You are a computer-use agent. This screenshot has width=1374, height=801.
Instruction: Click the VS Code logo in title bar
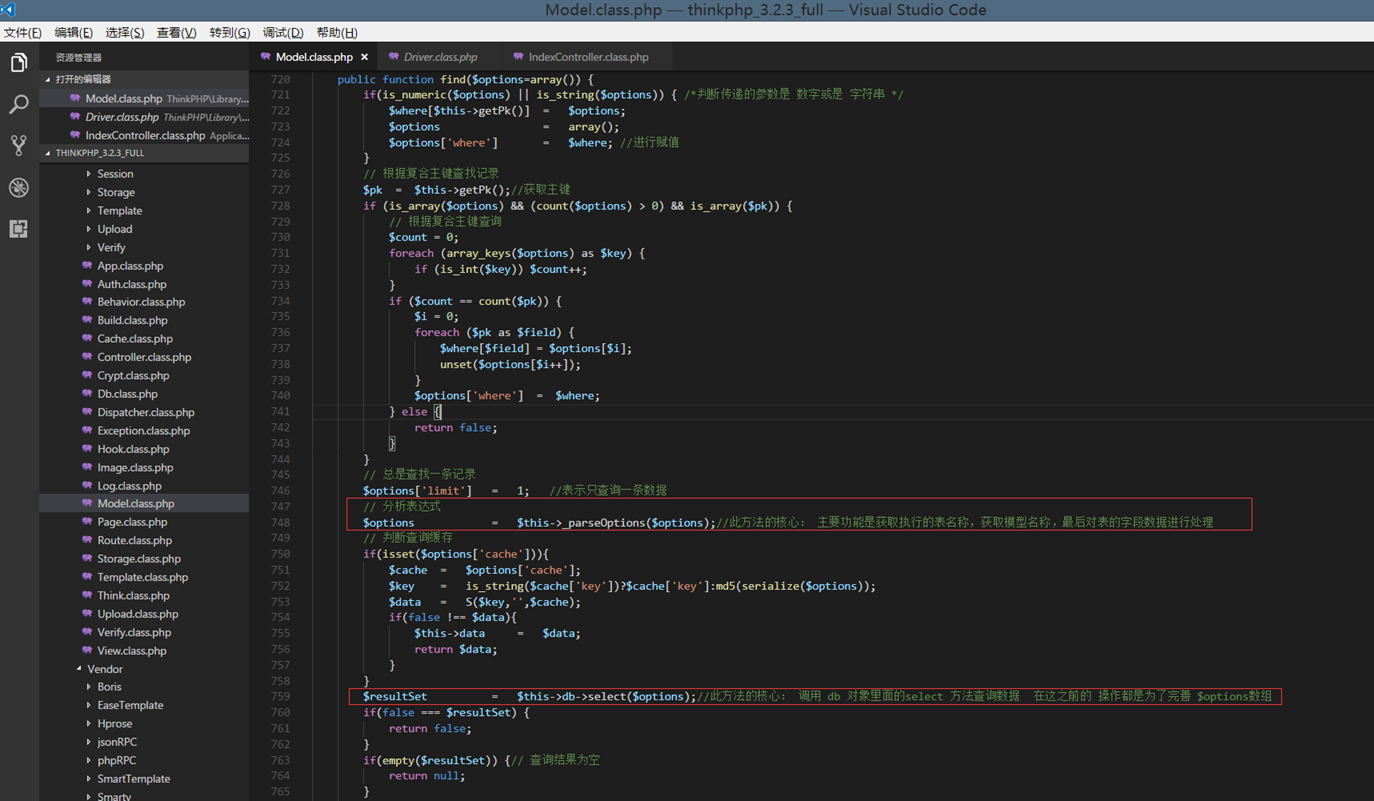coord(8,10)
